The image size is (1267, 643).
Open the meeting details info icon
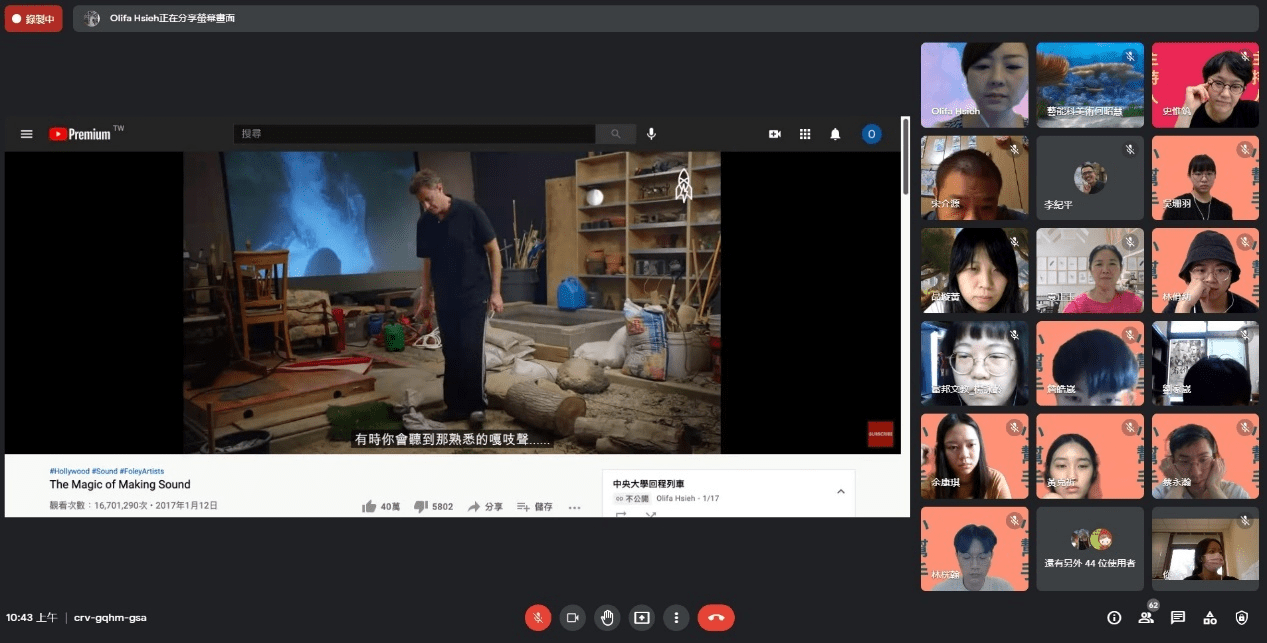tap(1114, 618)
